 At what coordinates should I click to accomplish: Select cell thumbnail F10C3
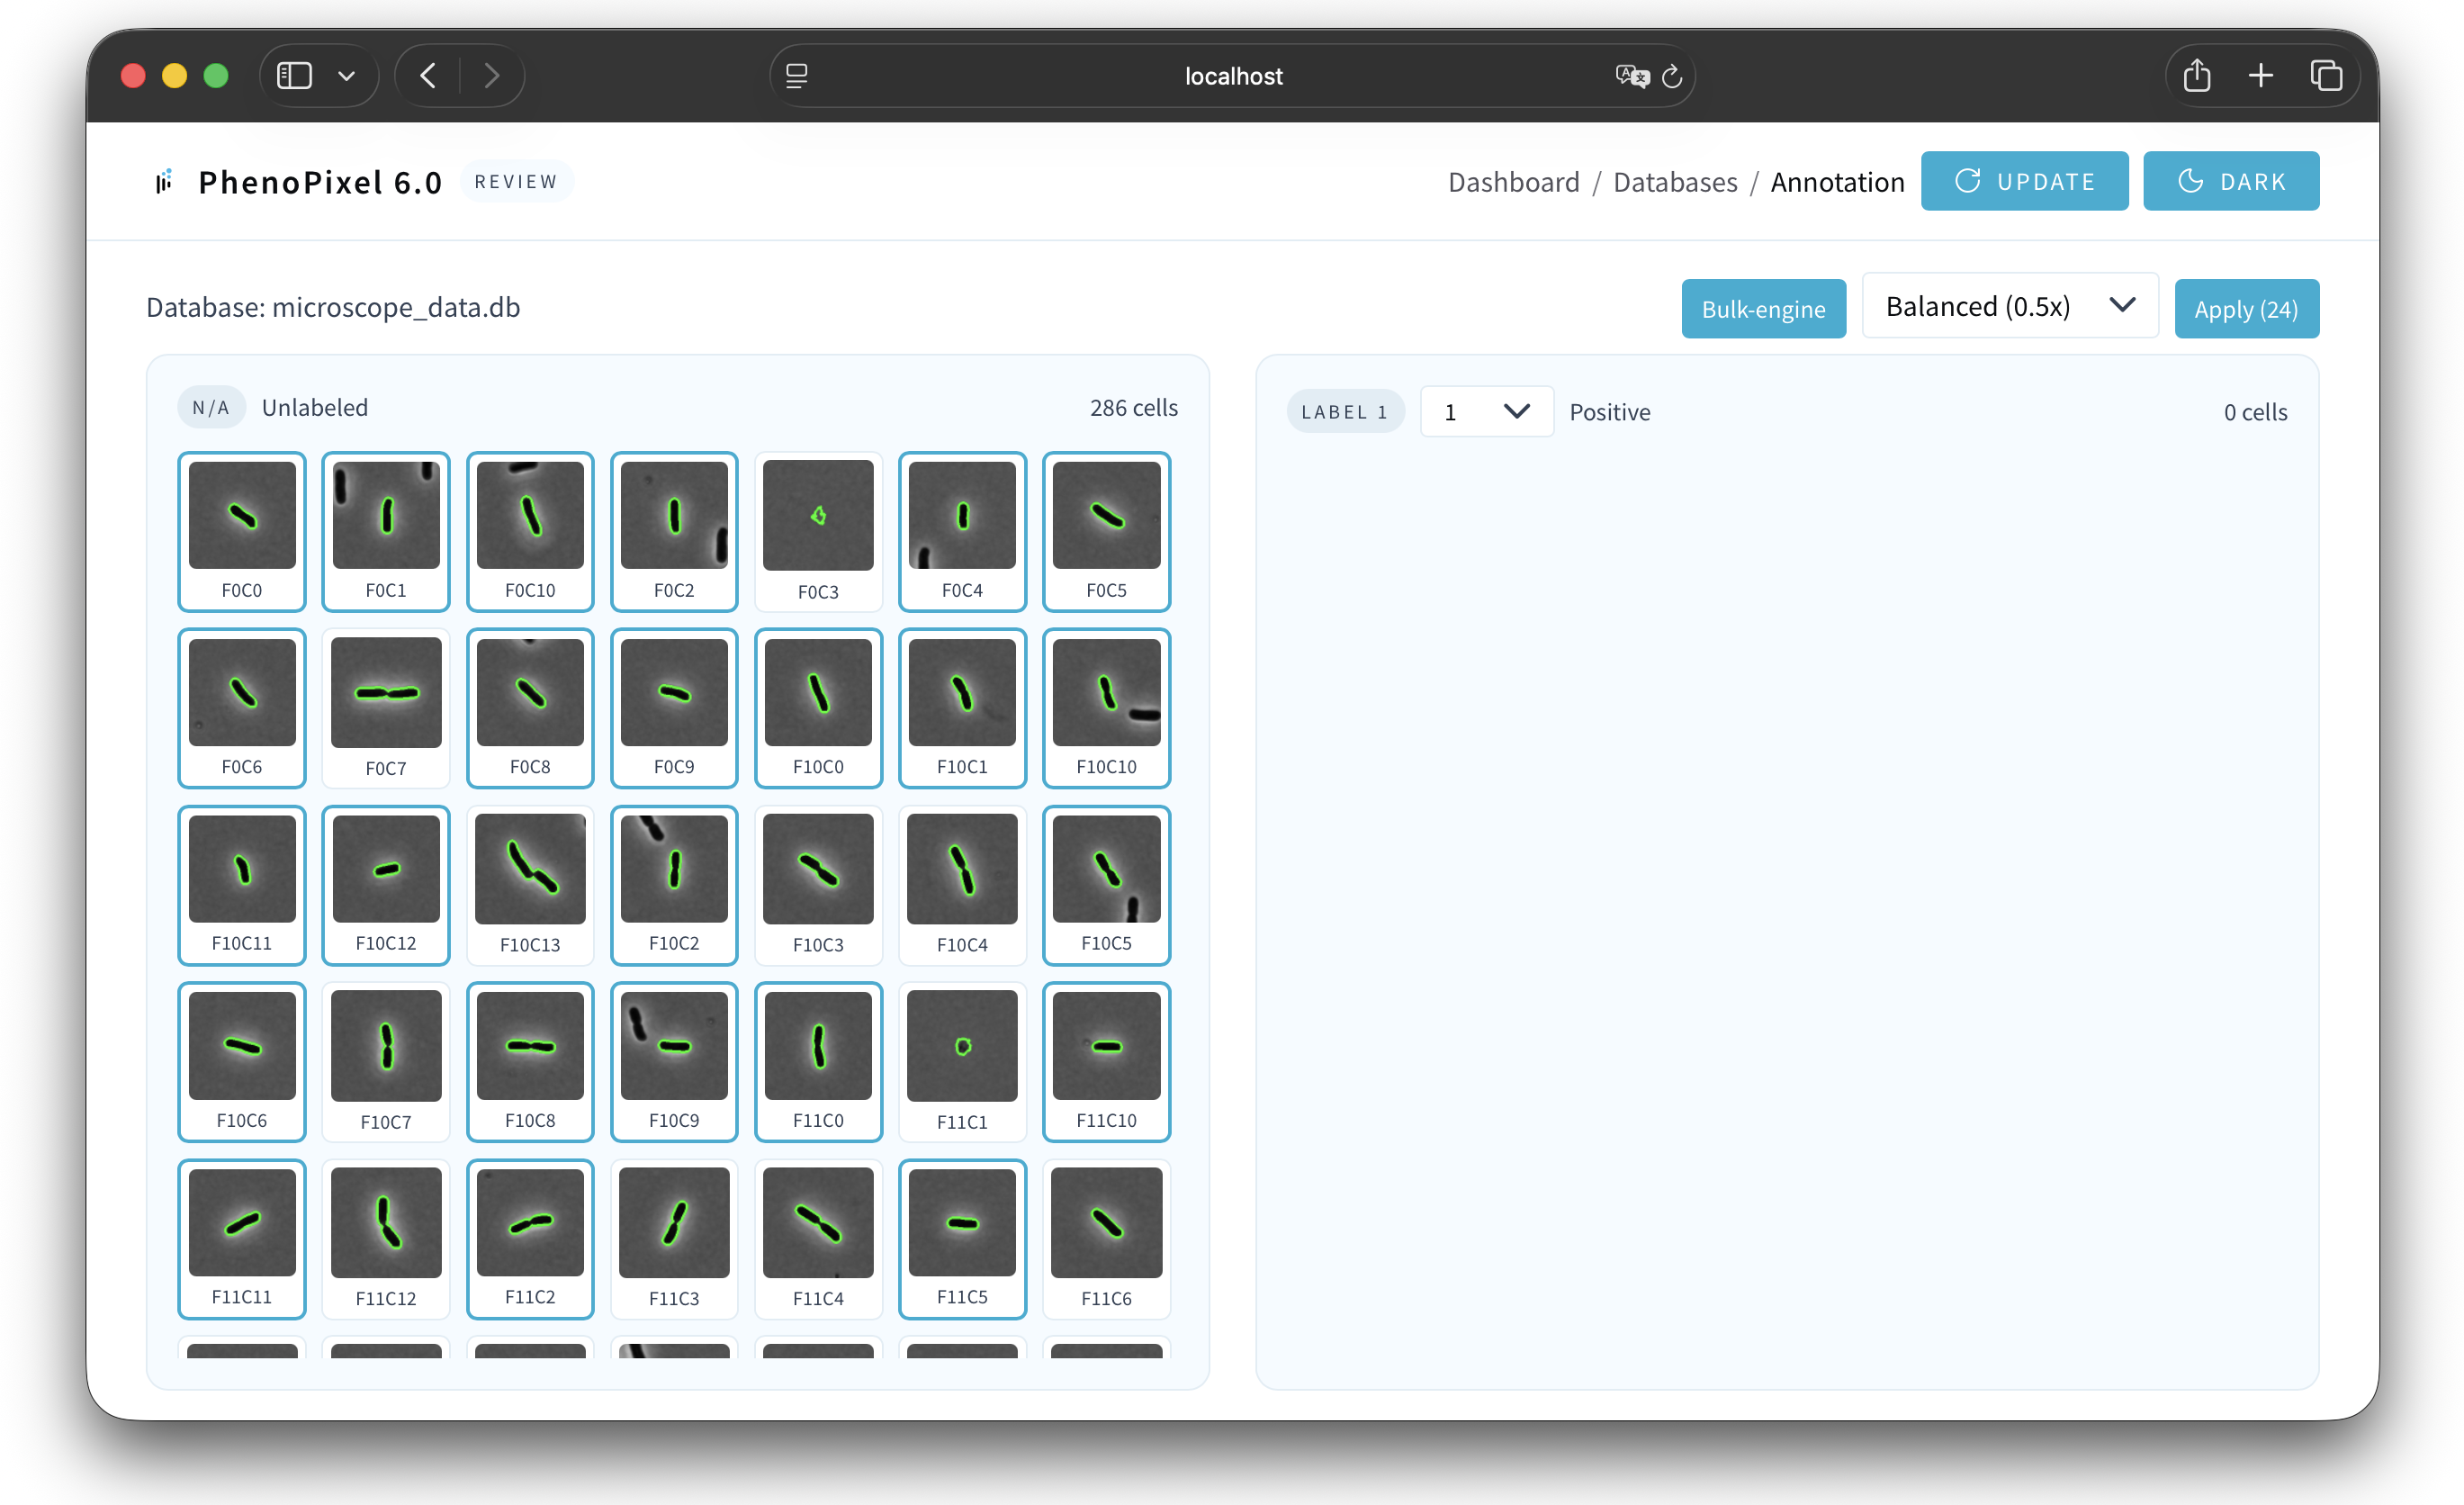pyautogui.click(x=818, y=868)
